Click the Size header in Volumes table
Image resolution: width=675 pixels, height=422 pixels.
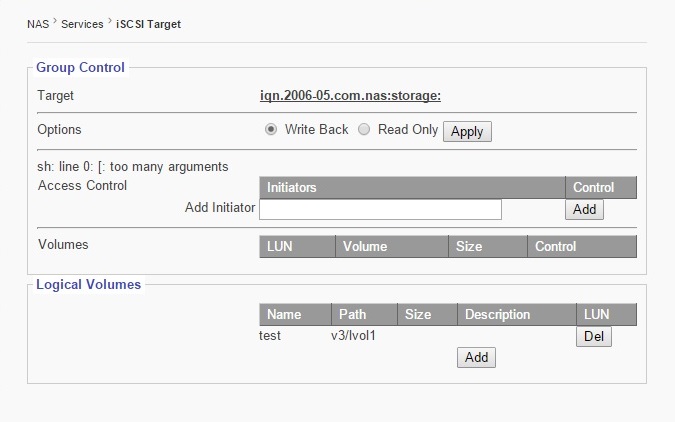click(469, 246)
